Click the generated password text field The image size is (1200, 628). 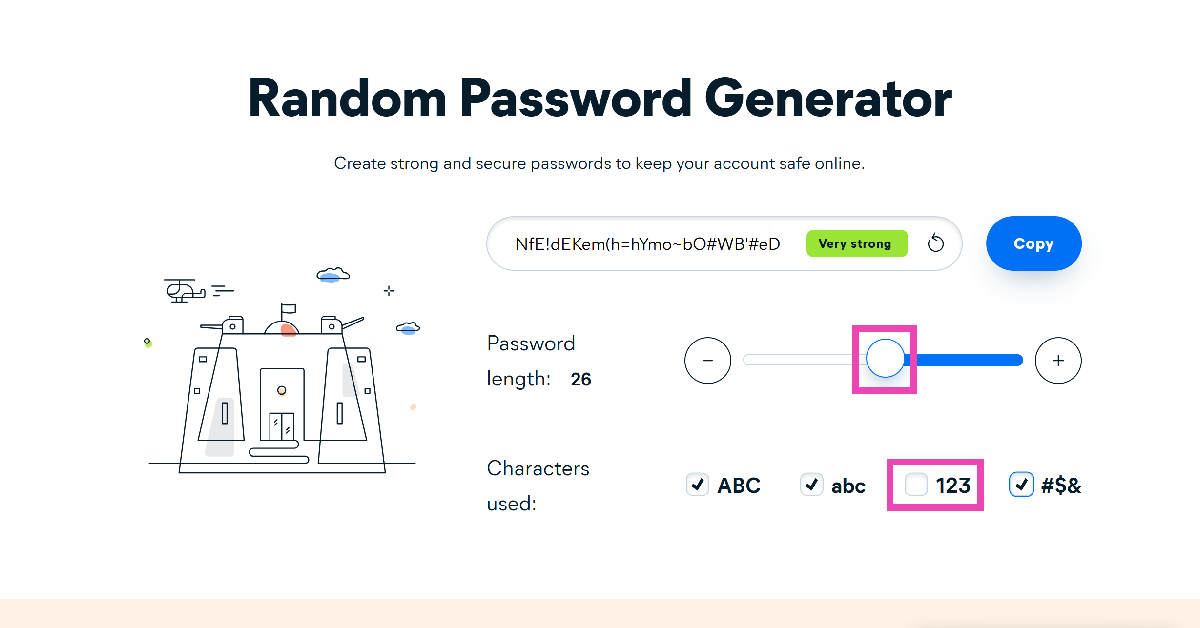(x=647, y=244)
